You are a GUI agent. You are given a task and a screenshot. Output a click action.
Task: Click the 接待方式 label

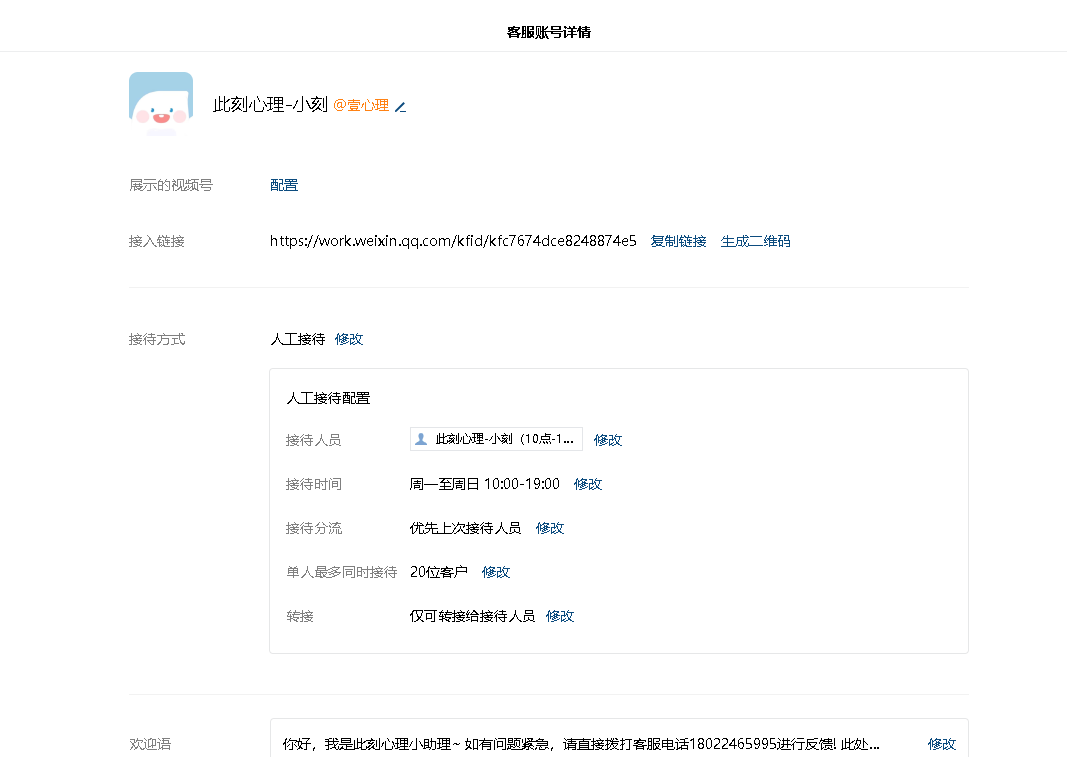point(157,339)
